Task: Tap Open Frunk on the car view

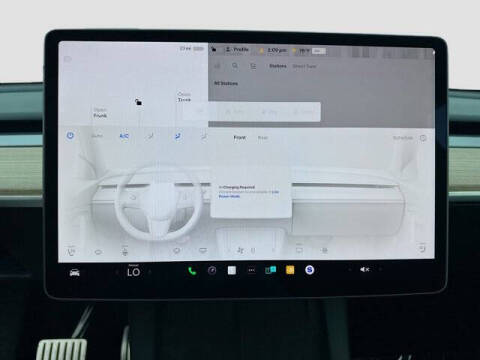Action: pos(100,113)
